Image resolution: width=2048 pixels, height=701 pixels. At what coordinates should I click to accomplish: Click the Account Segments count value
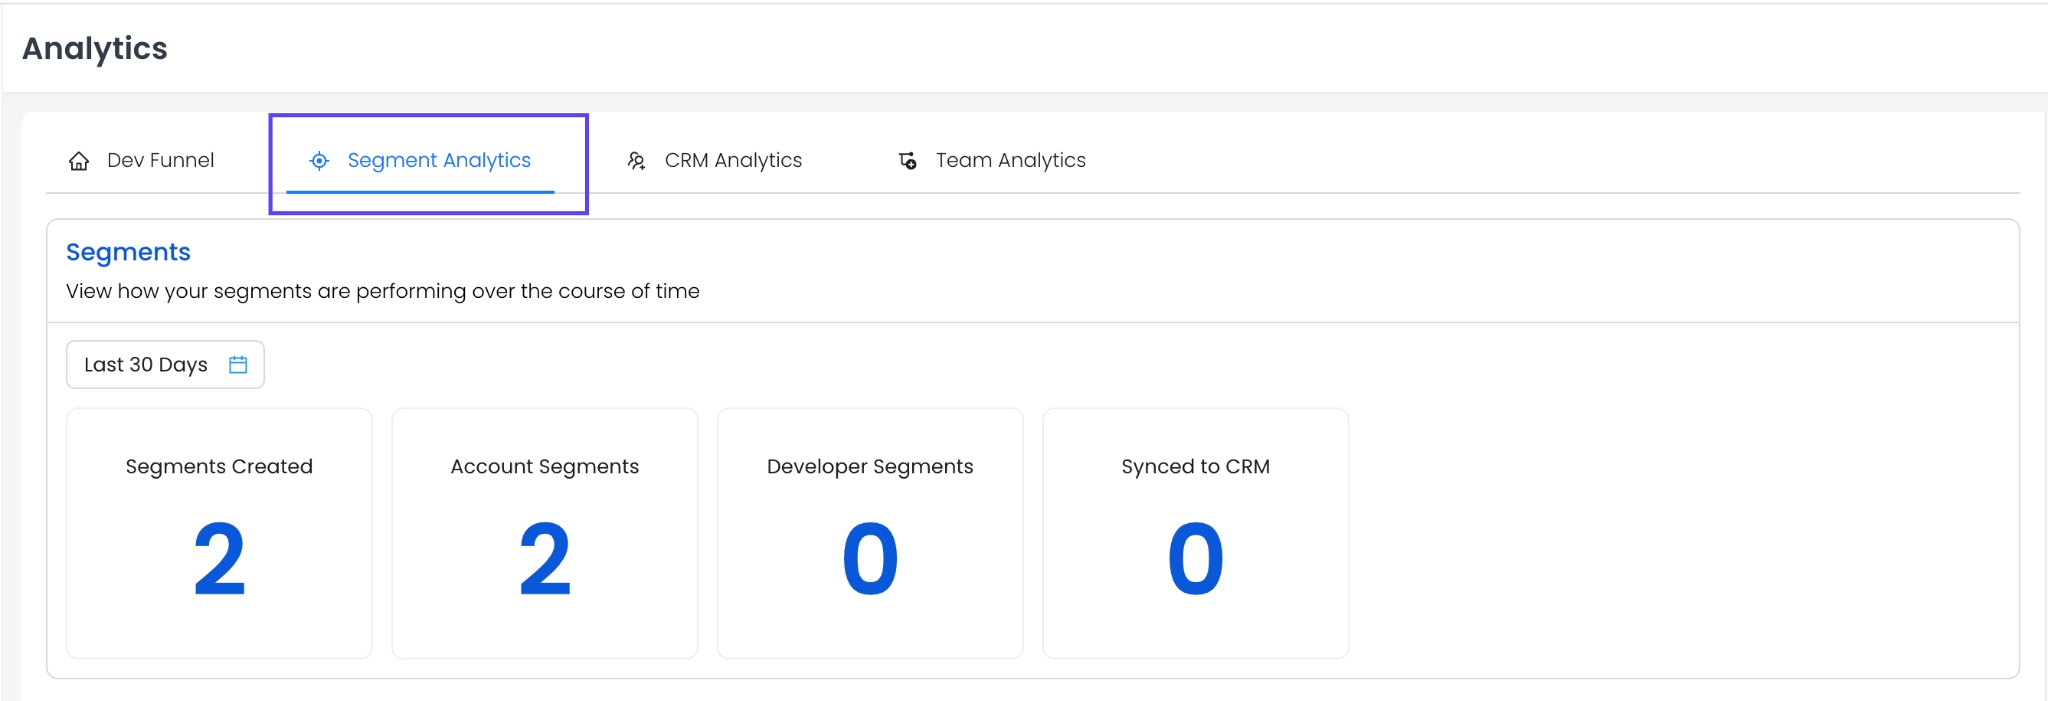[544, 559]
